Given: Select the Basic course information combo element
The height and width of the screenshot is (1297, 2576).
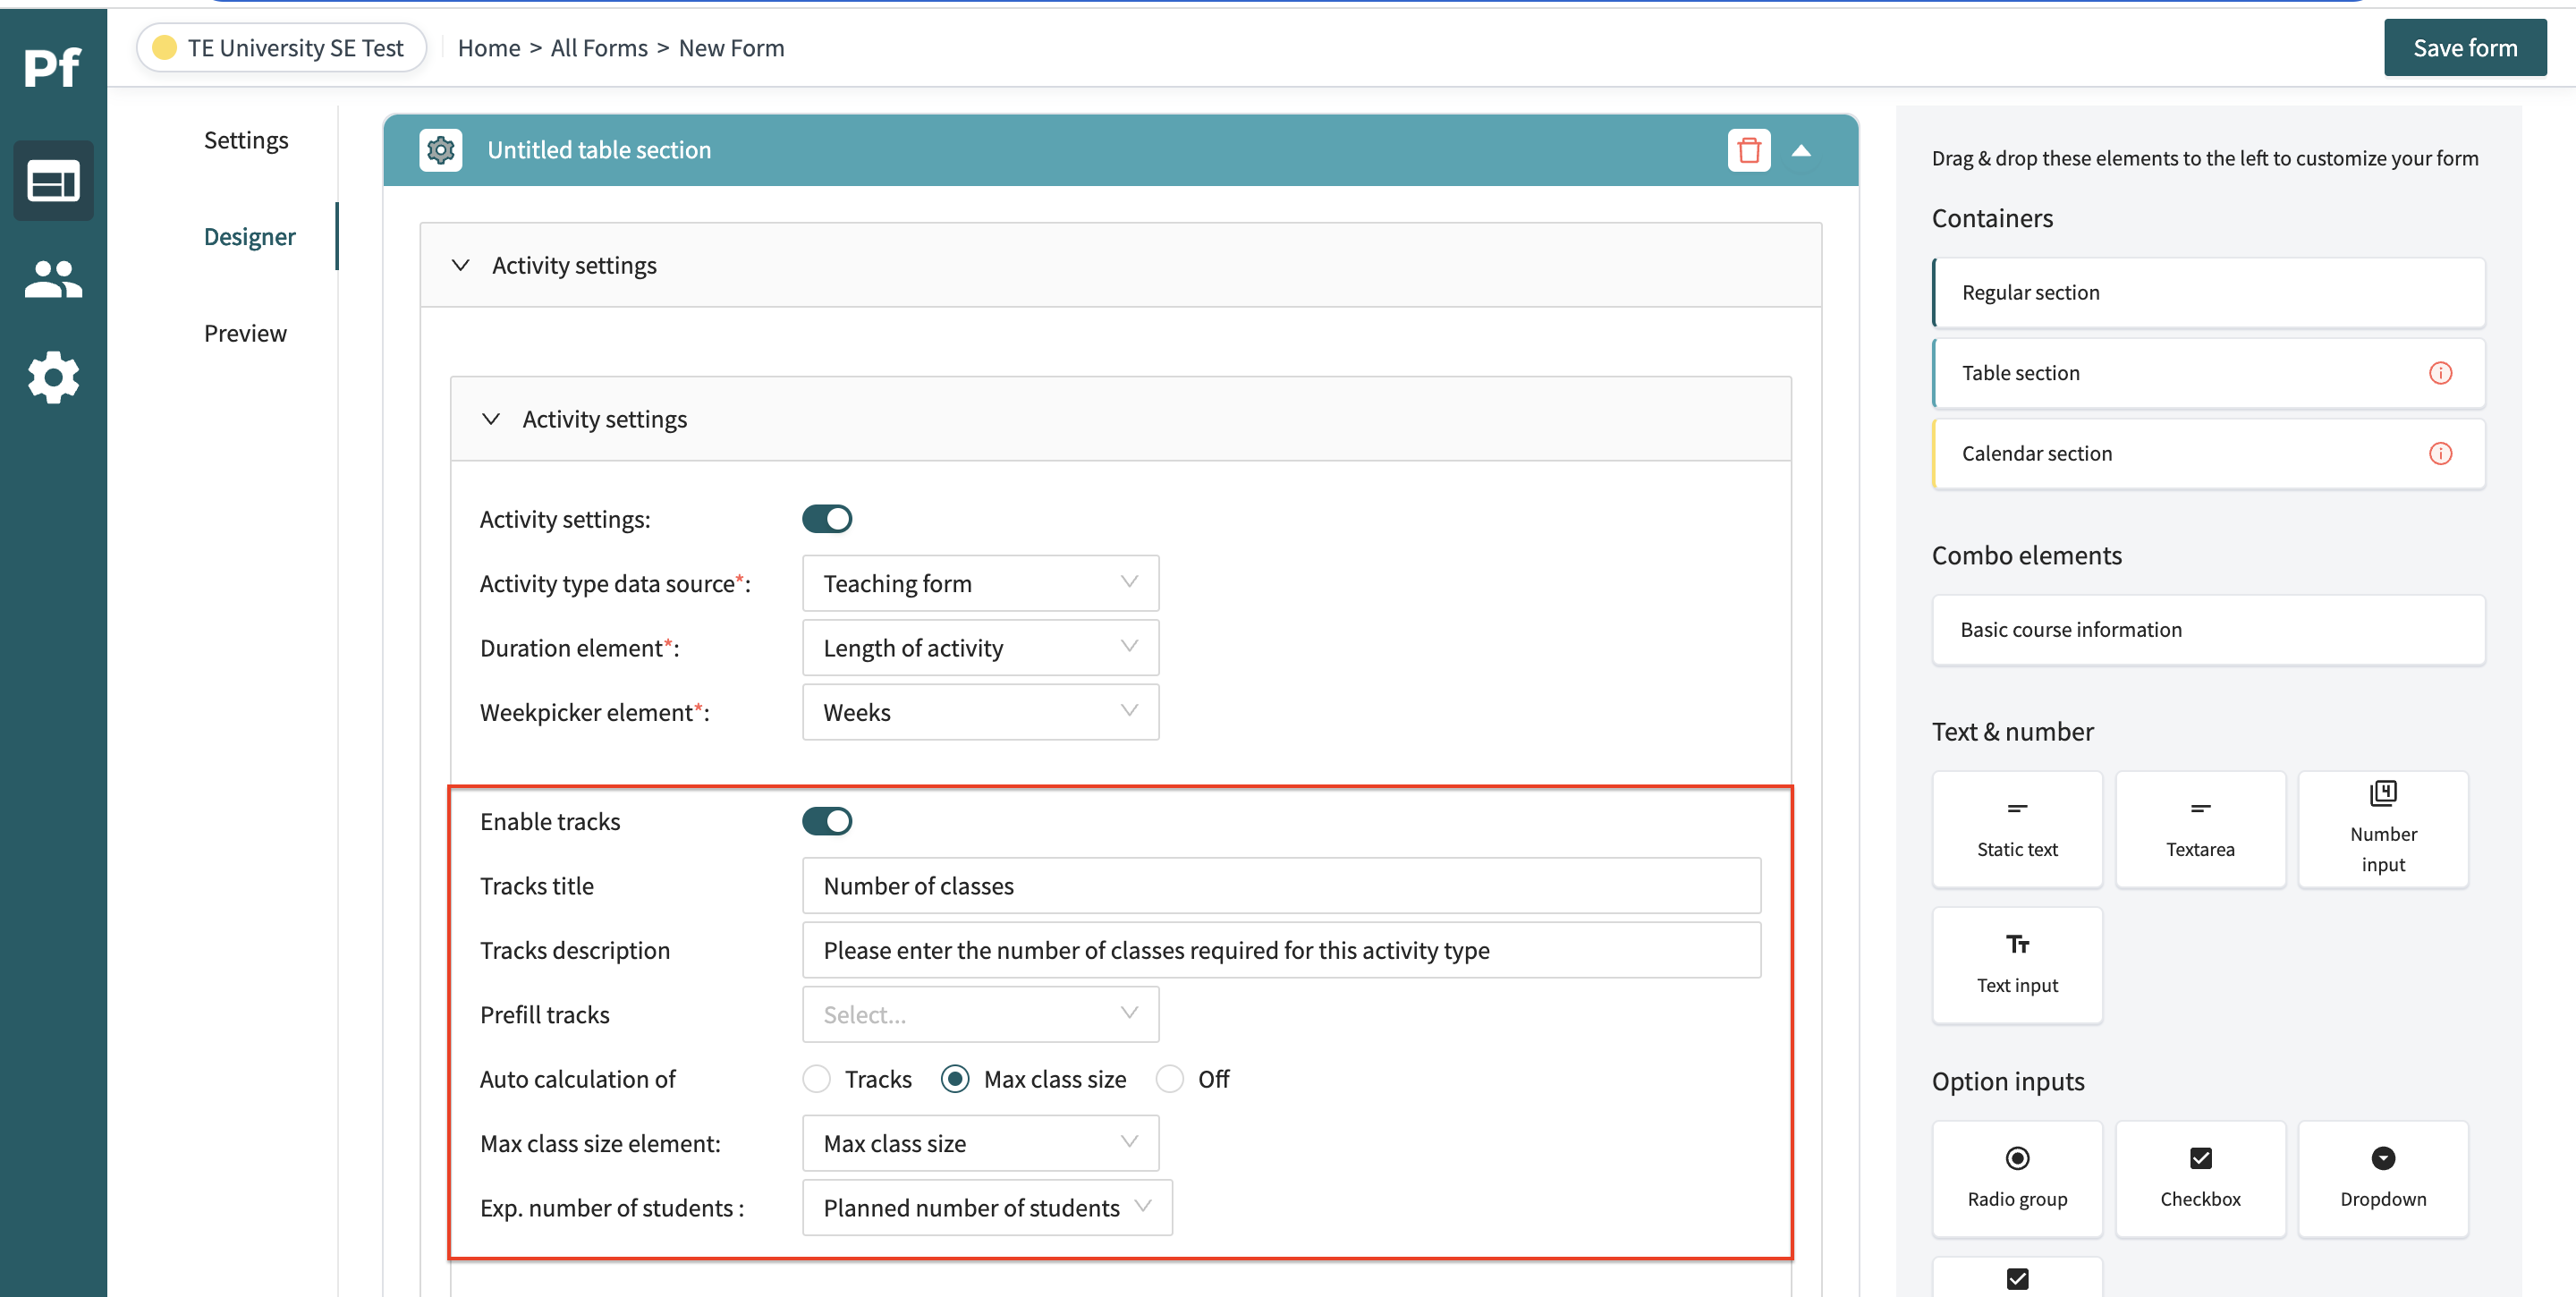Looking at the screenshot, I should pos(2208,631).
